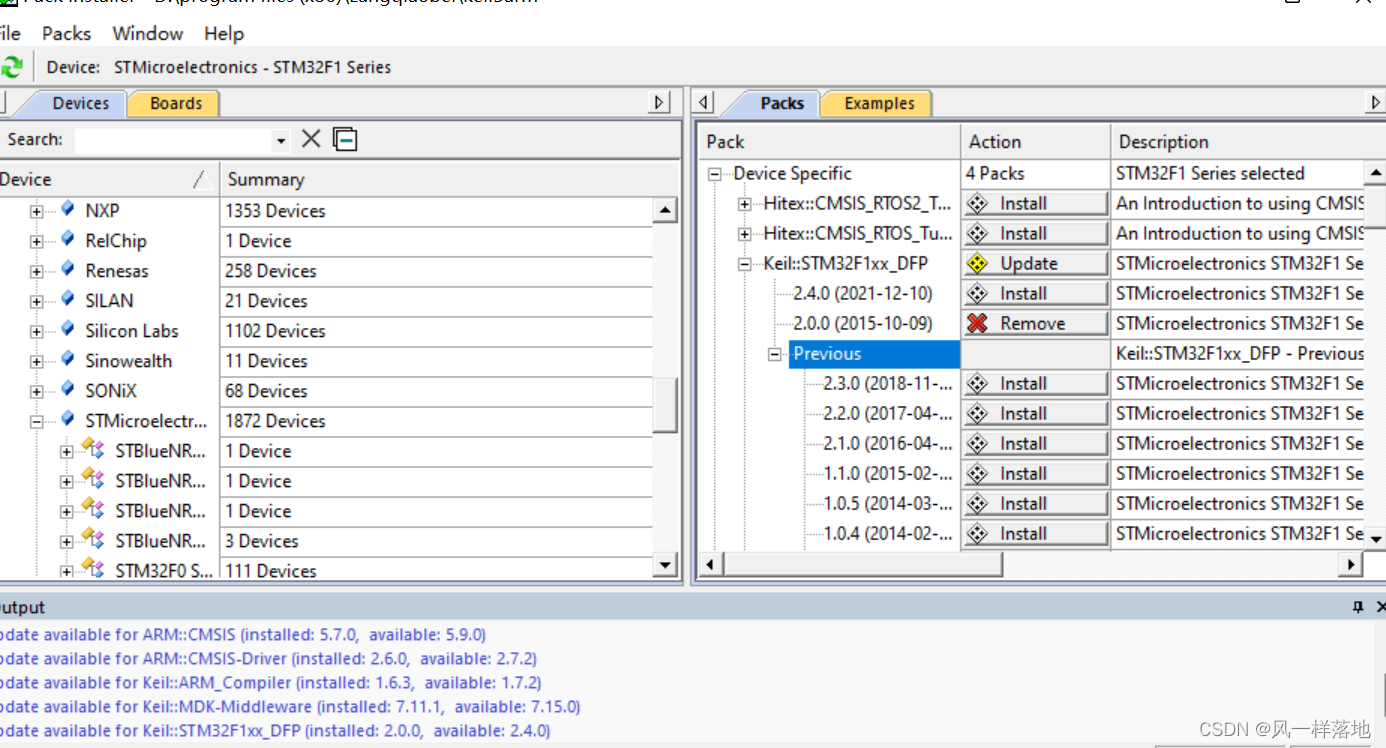1386x748 pixels.
Task: Click the packs horizontal scrollbar left arrow
Action: pyautogui.click(x=710, y=565)
